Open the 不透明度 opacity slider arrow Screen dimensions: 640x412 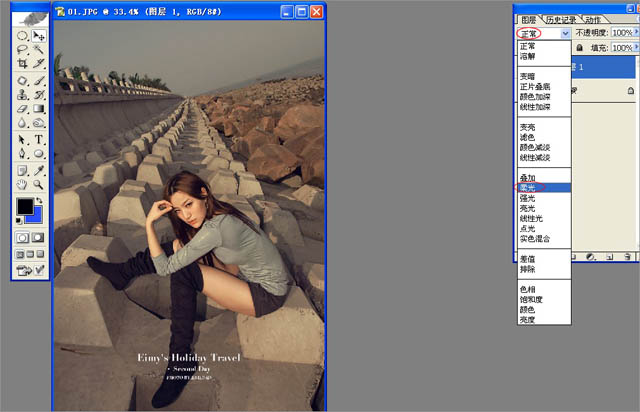[635, 33]
